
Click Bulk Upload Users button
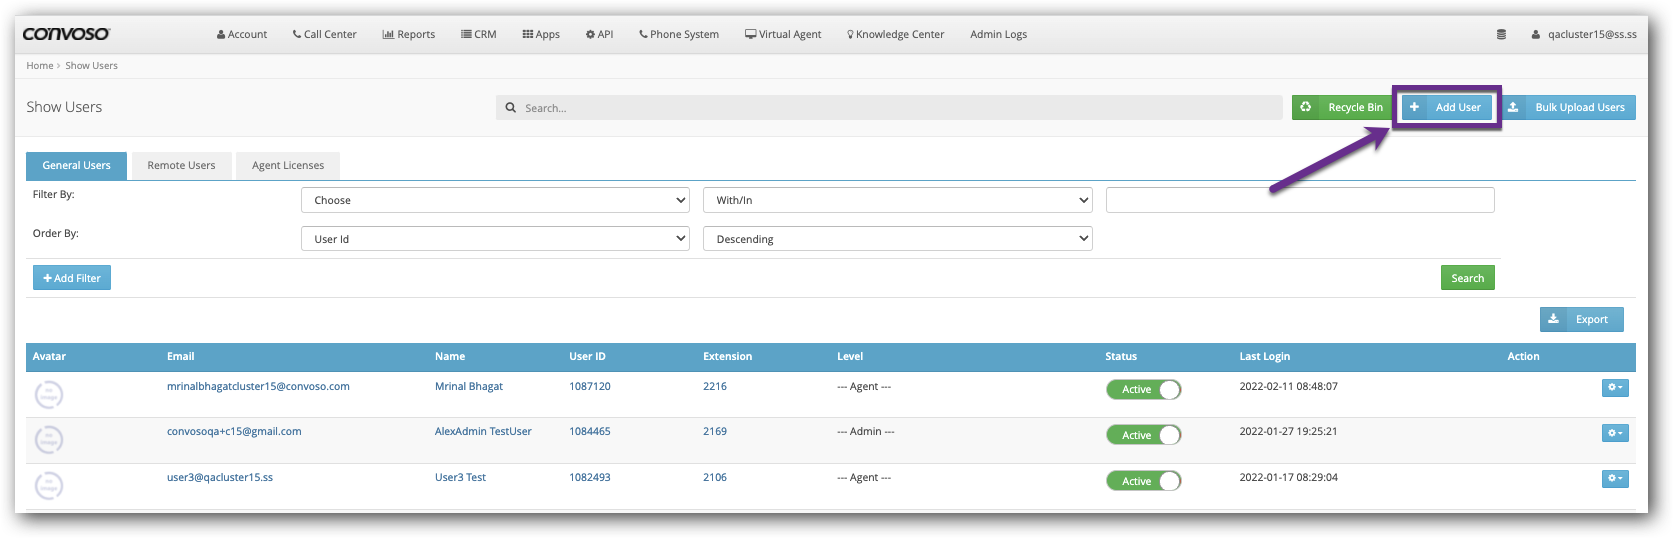click(x=1568, y=107)
